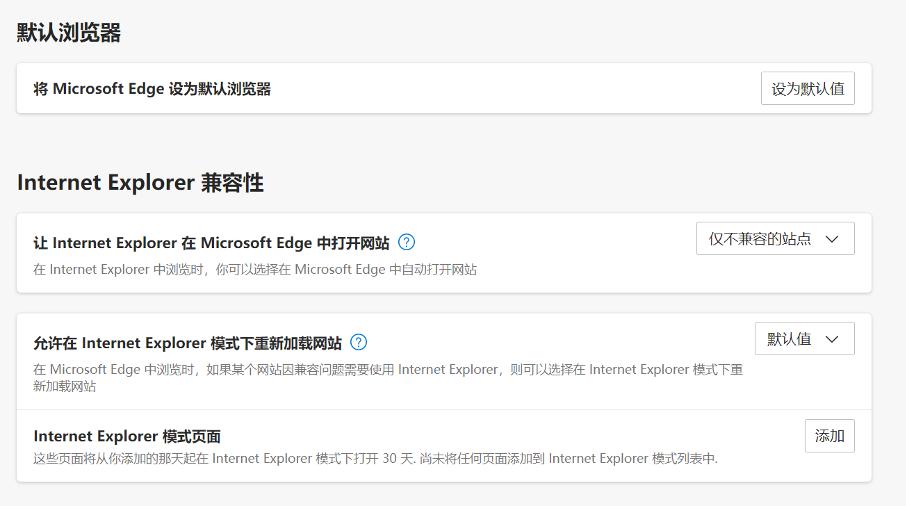The image size is (906, 506).
Task: Click title 允许在 Internet Explorer 模式下重新加载网站
Action: [187, 343]
